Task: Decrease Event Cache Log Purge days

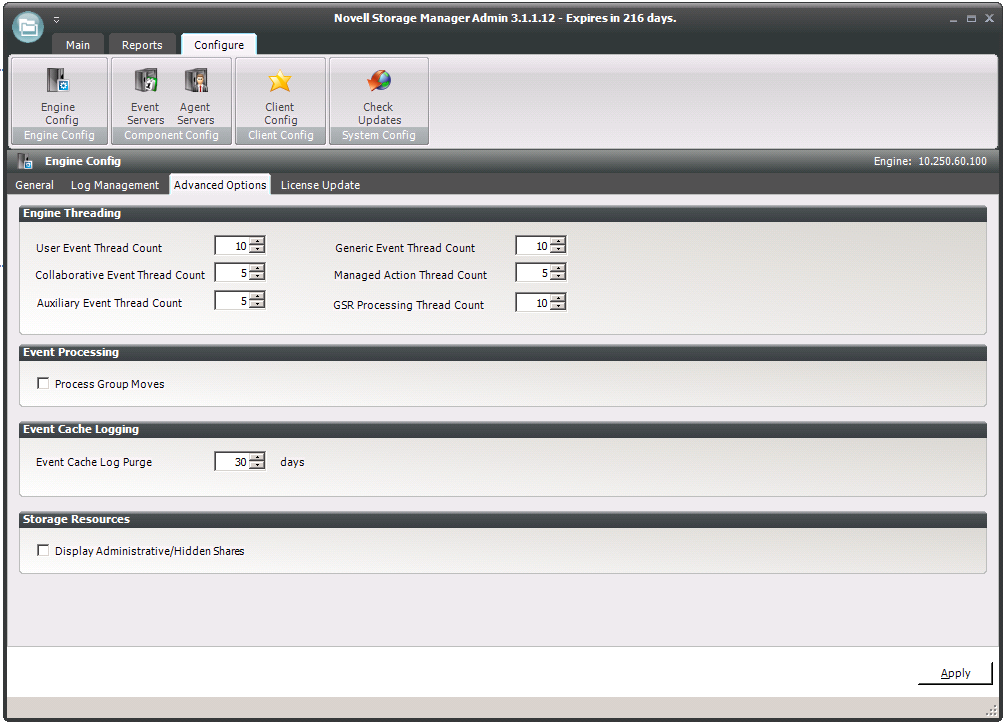Action: pos(257,465)
